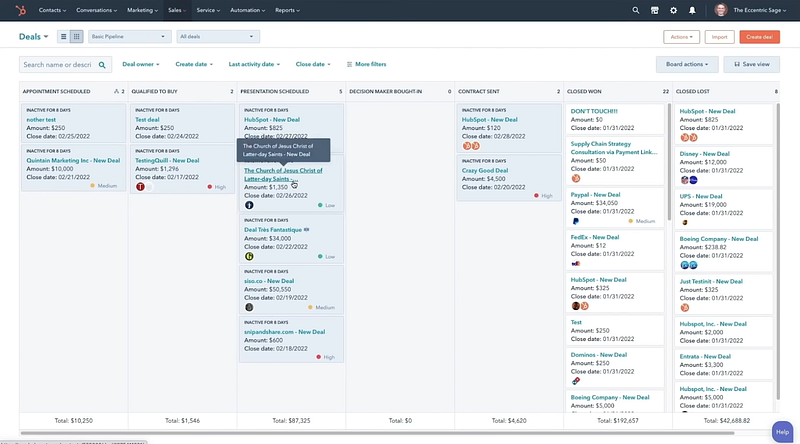Open the Reports menu

[287, 10]
